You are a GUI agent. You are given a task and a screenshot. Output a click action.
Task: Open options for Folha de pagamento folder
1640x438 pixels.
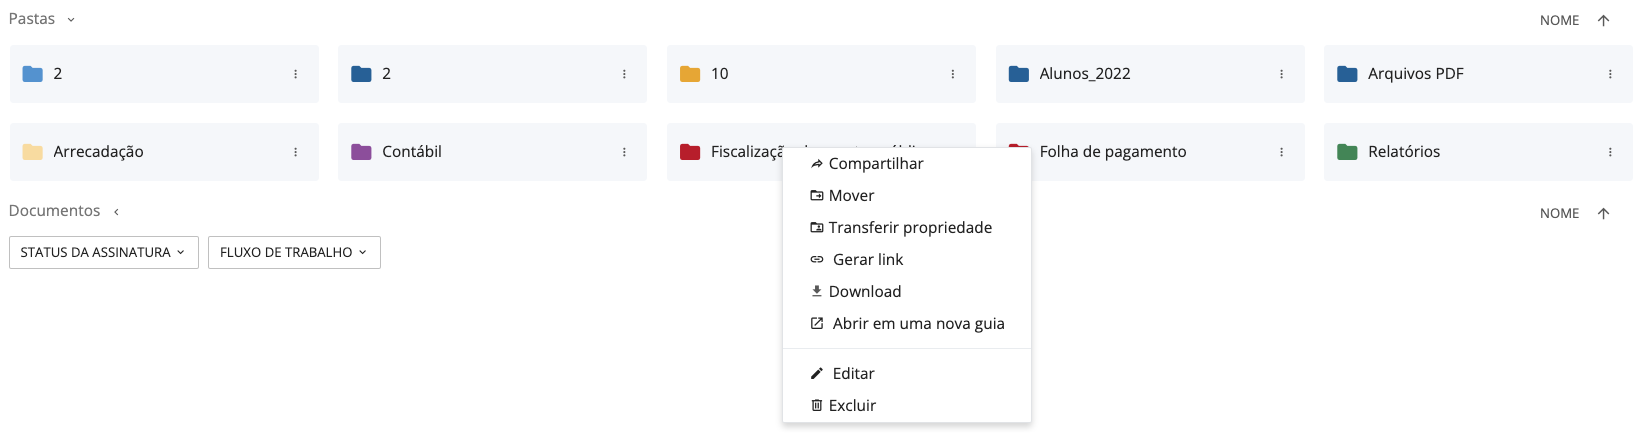[1281, 152]
